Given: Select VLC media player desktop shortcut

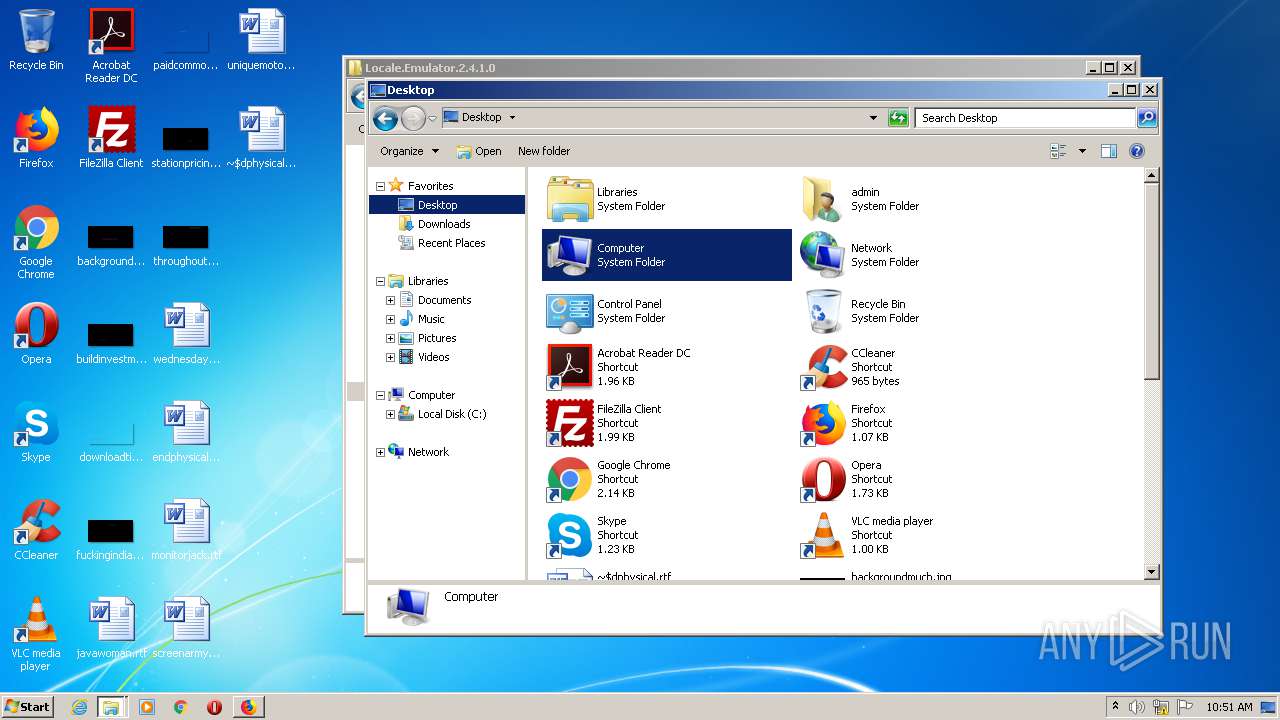Looking at the screenshot, I should [x=36, y=634].
